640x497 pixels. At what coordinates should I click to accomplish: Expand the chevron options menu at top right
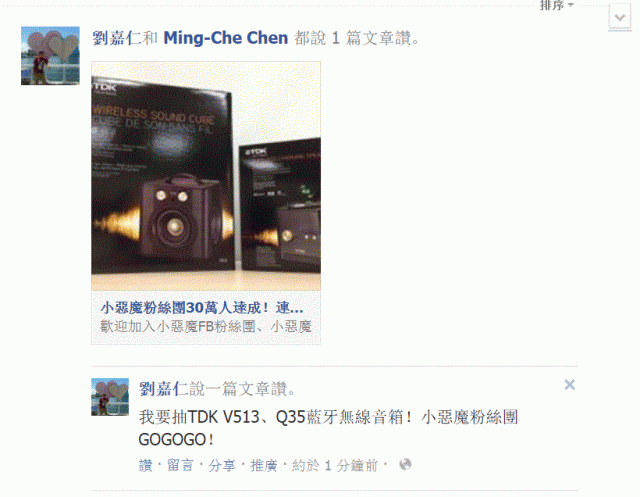tap(620, 17)
